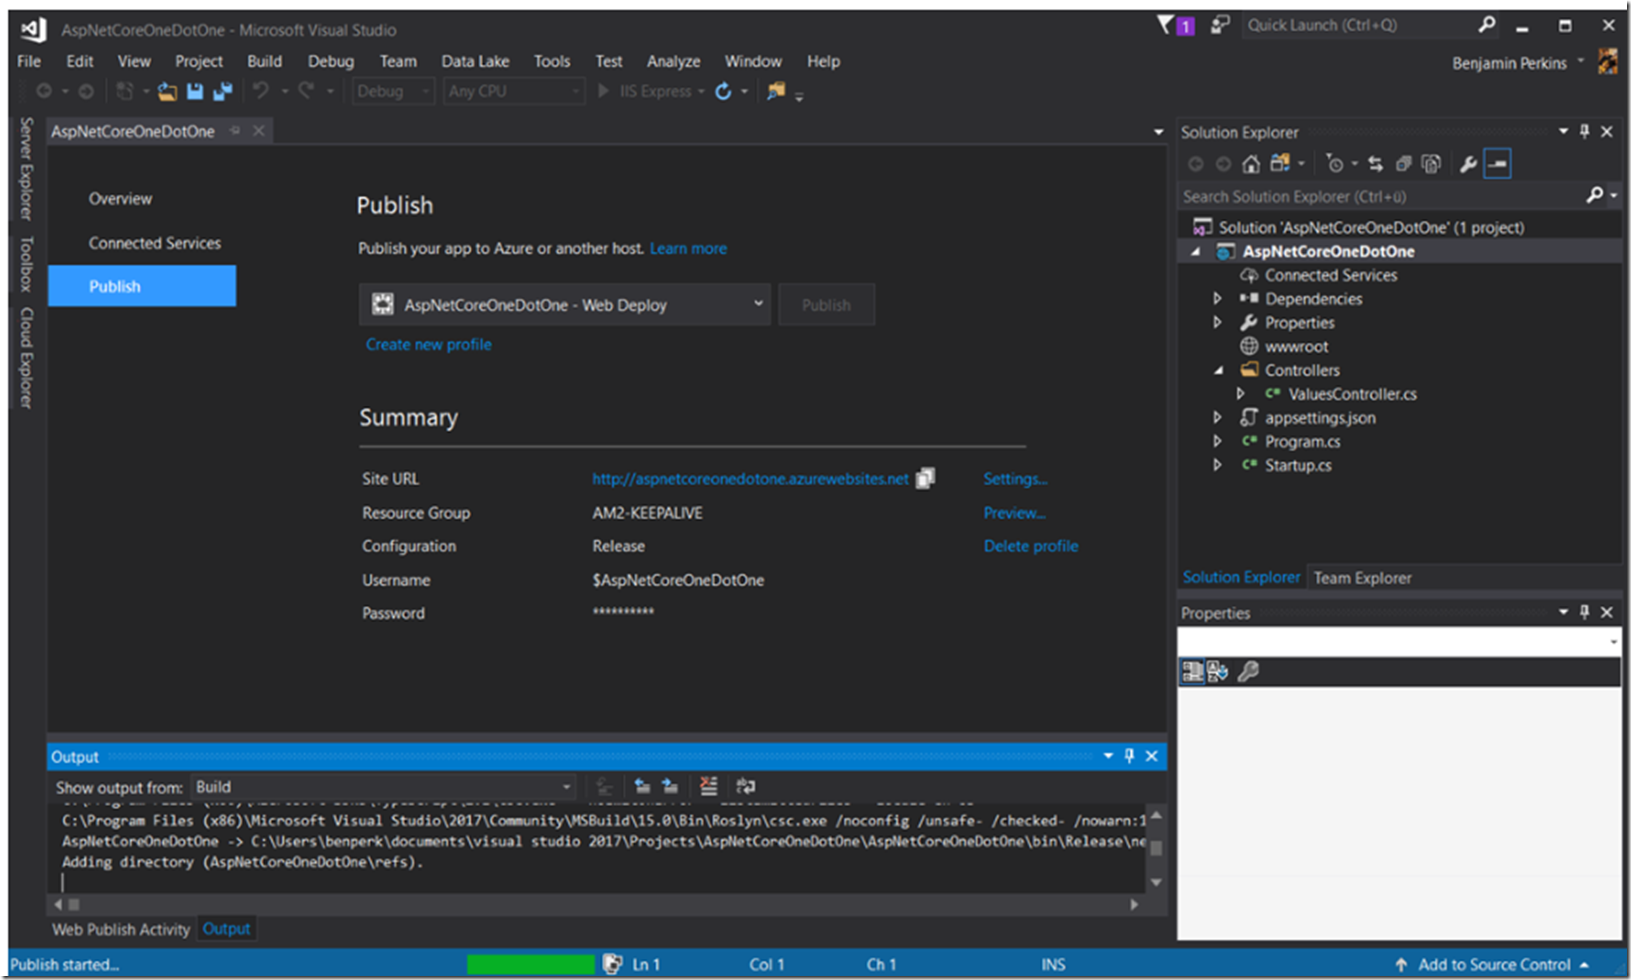Toggle the Show All Files icon
The height and width of the screenshot is (980, 1631).
point(1431,163)
